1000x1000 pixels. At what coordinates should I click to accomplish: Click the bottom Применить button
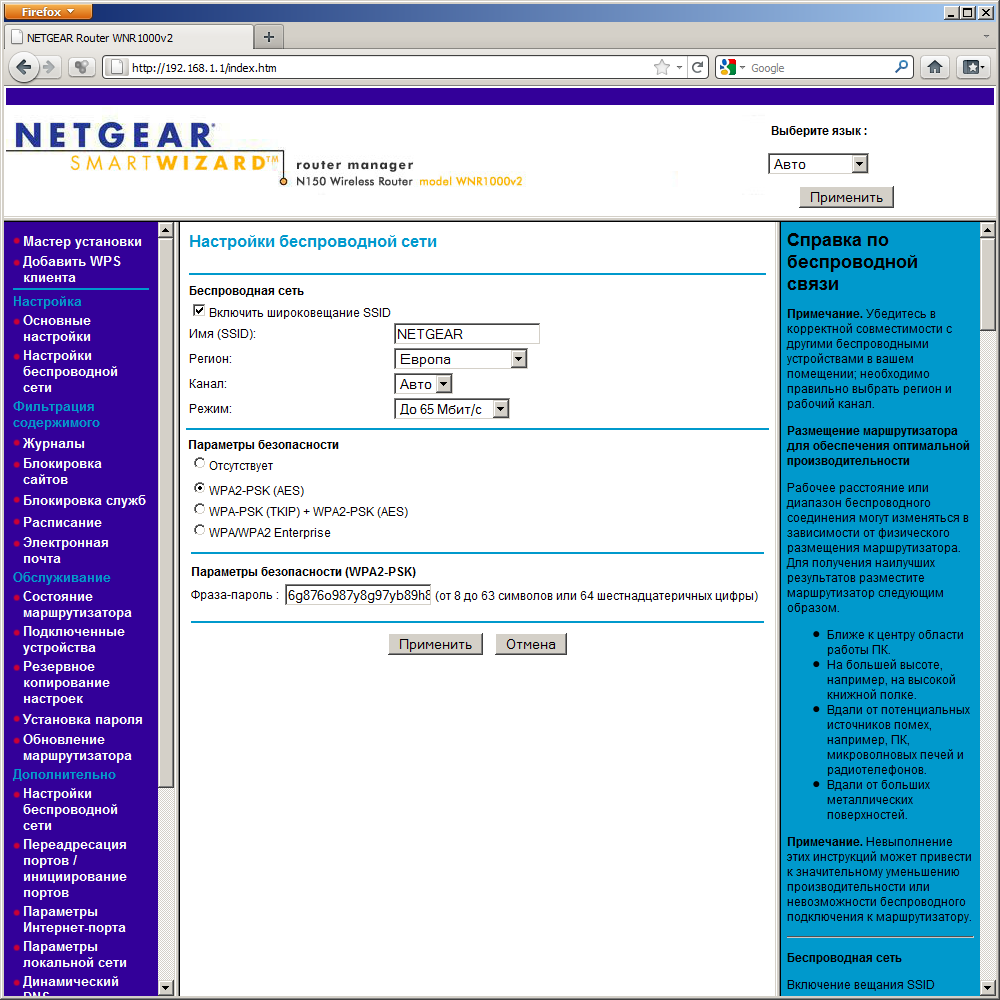pos(436,644)
